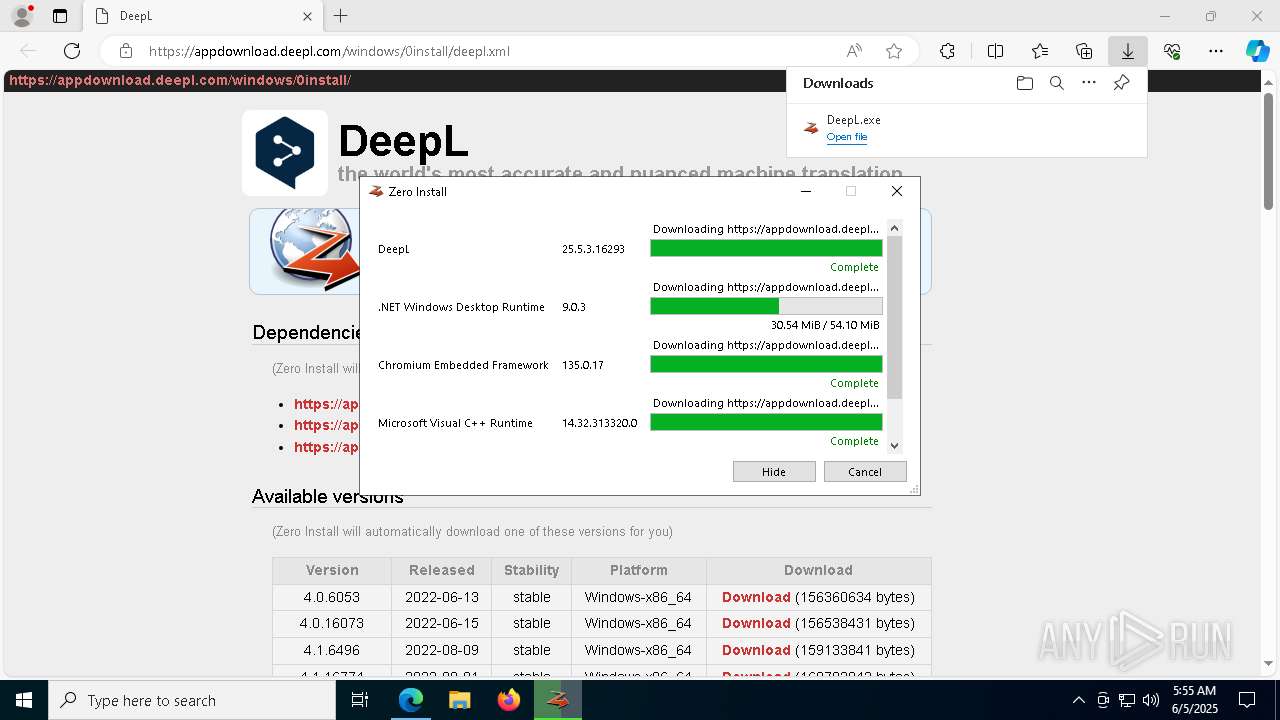Click the Edge profile avatar icon
Screen dimensions: 1280x720
pyautogui.click(x=22, y=16)
